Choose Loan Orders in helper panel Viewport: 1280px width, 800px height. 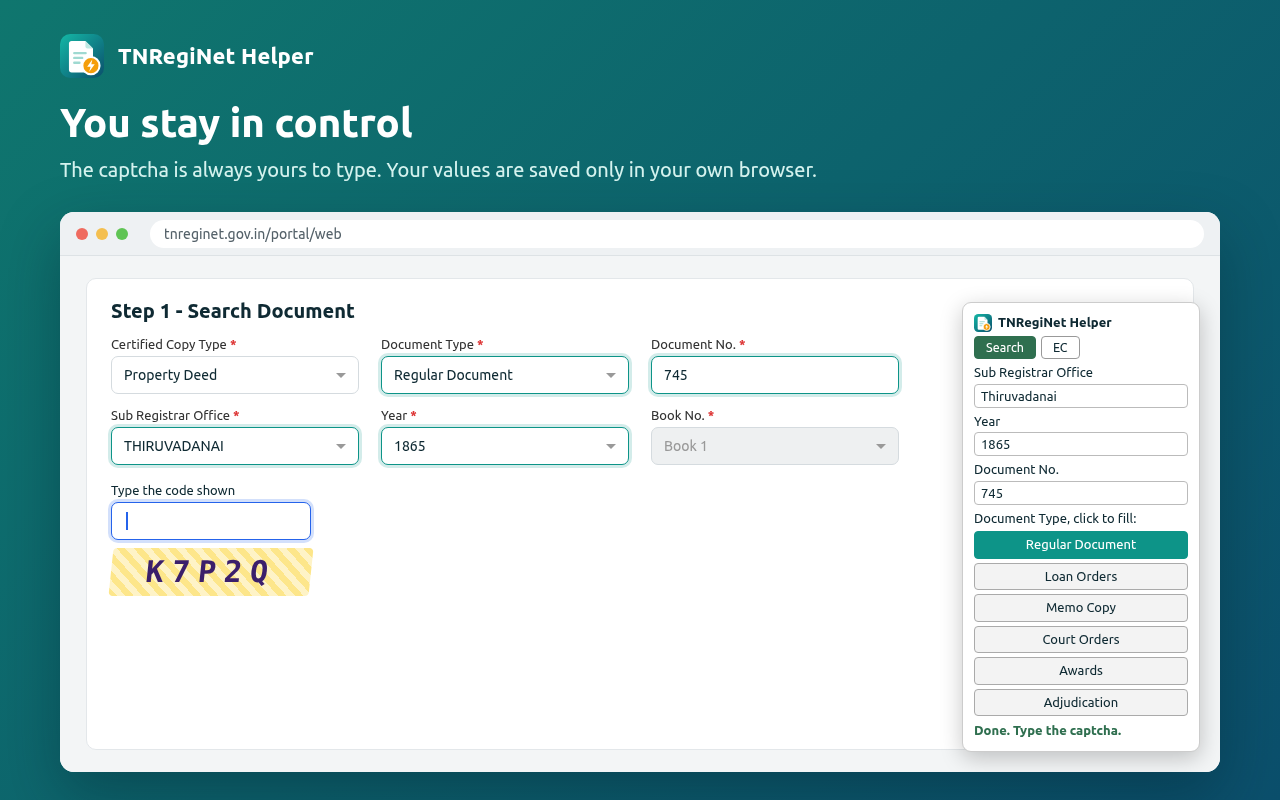(x=1081, y=577)
